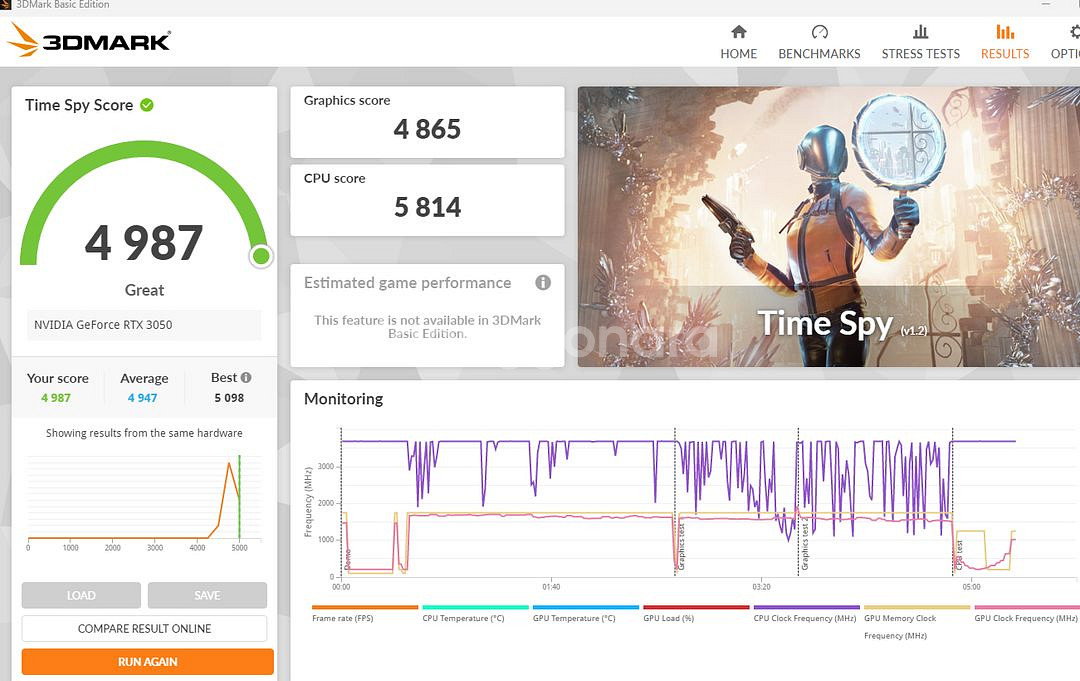Click the 3DMark title bar app icon
This screenshot has width=1080, height=681.
pyautogui.click(x=4, y=4)
